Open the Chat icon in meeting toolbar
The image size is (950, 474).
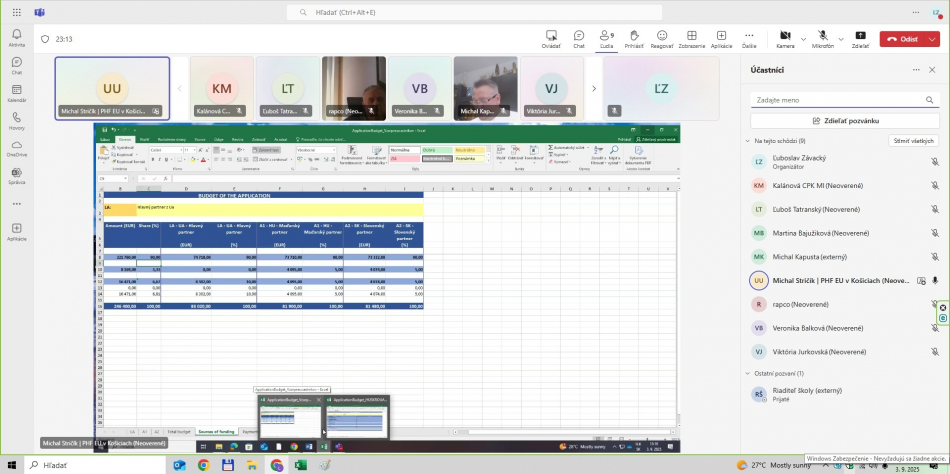tap(579, 38)
